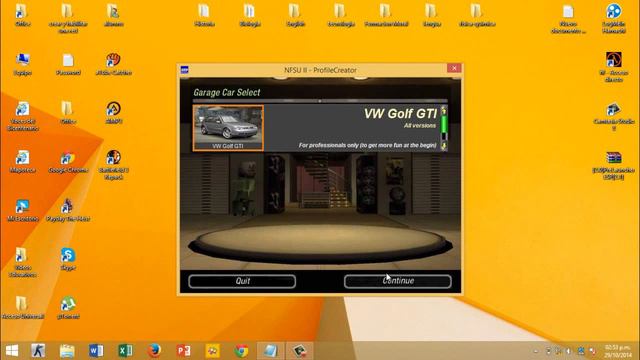The image size is (640, 360).
Task: Launch Firefox from the taskbar
Action: [154, 351]
